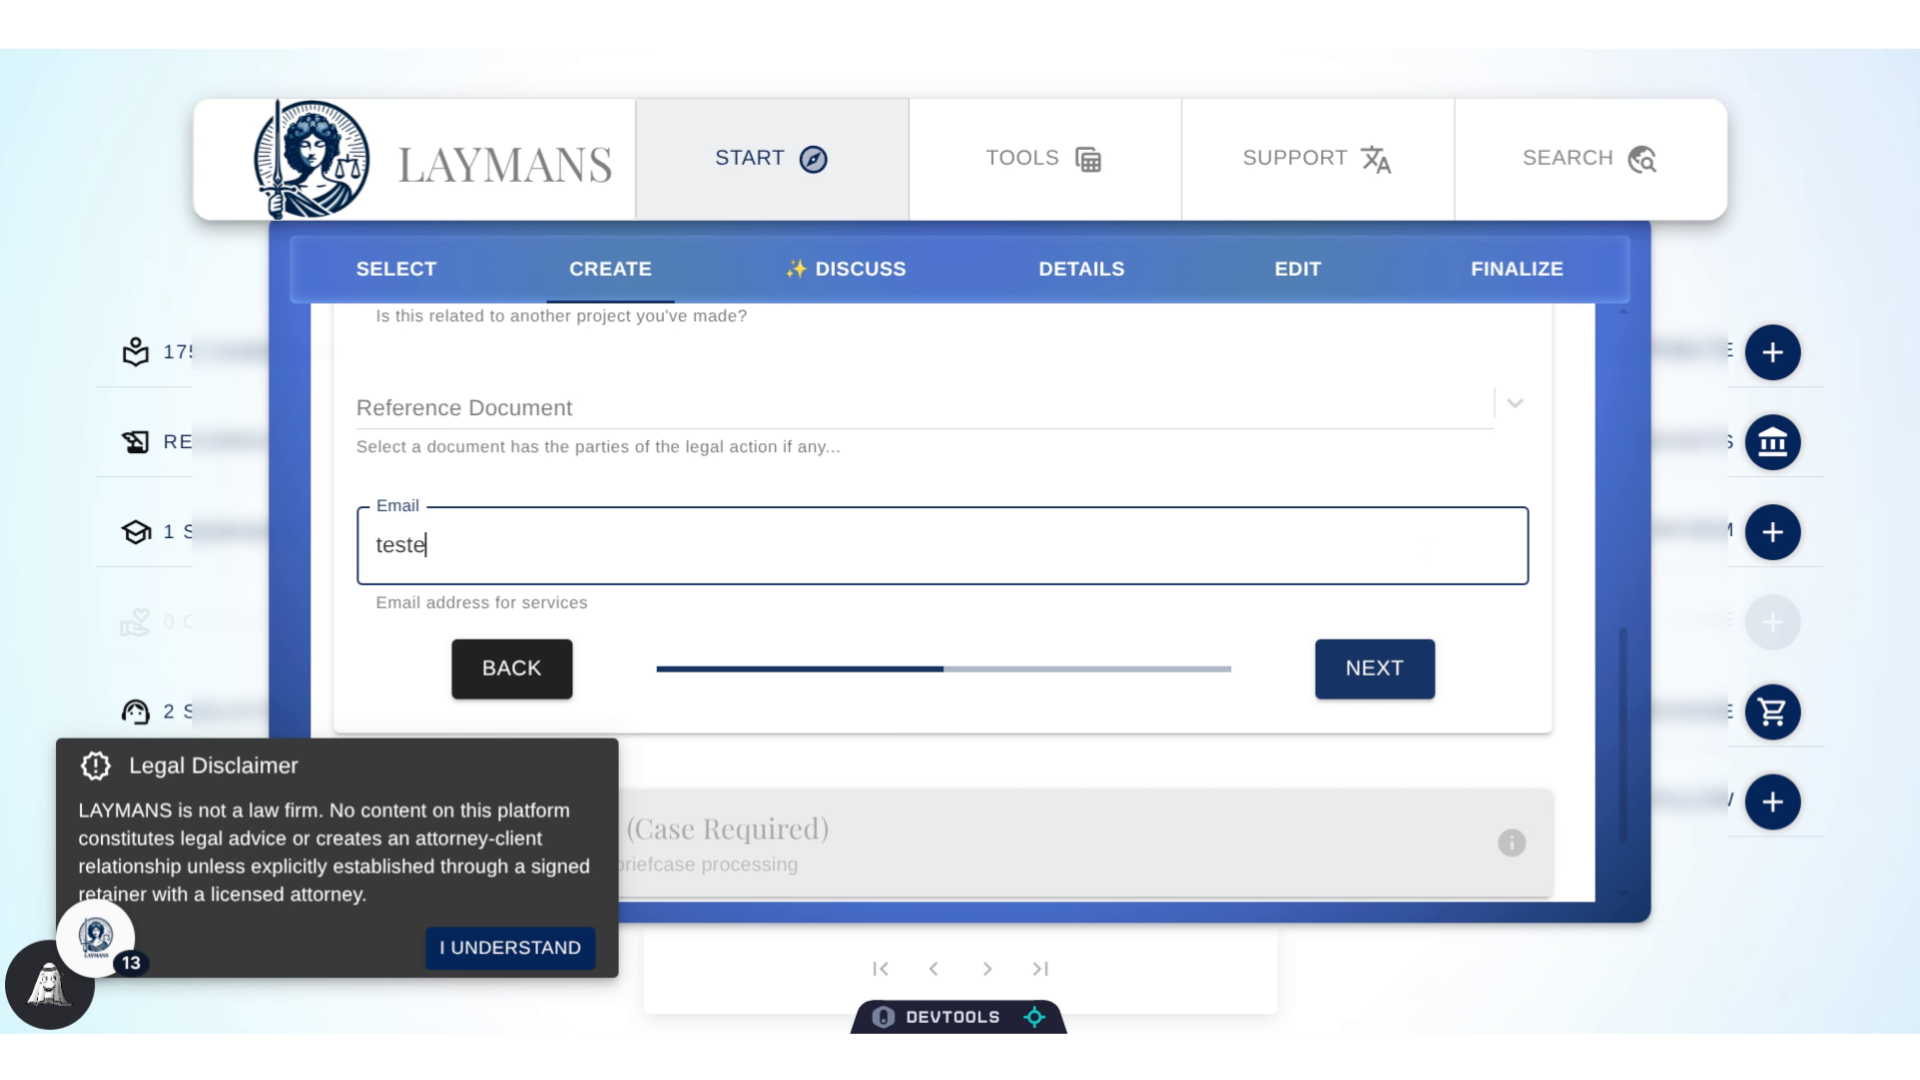The image size is (1920, 1080).
Task: Click the progress bar between Back and Next
Action: pos(943,669)
